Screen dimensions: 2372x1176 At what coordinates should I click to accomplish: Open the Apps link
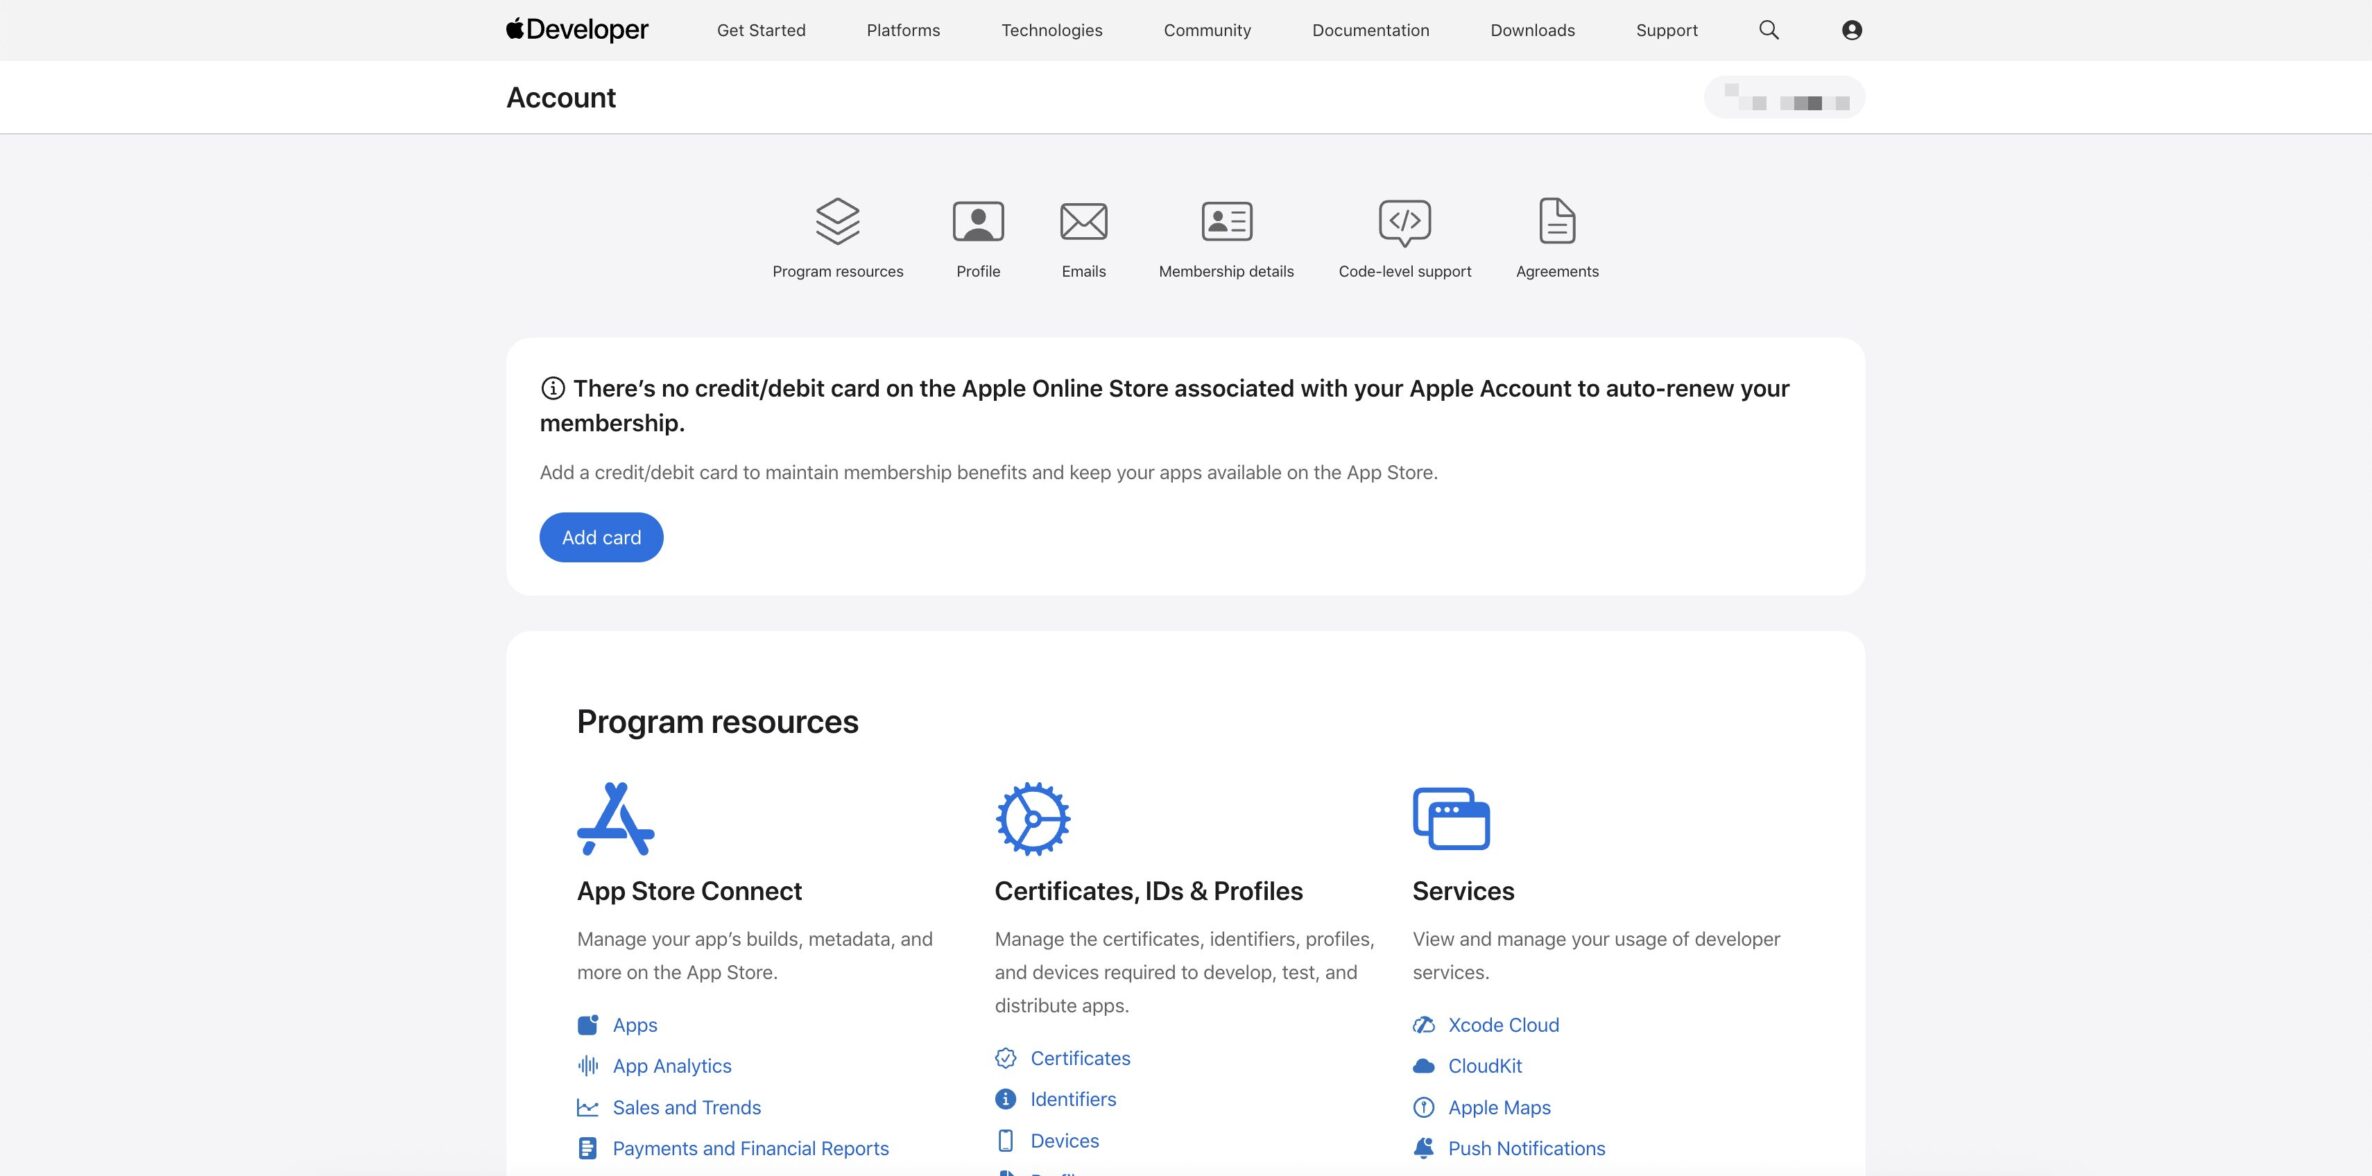click(x=635, y=1025)
